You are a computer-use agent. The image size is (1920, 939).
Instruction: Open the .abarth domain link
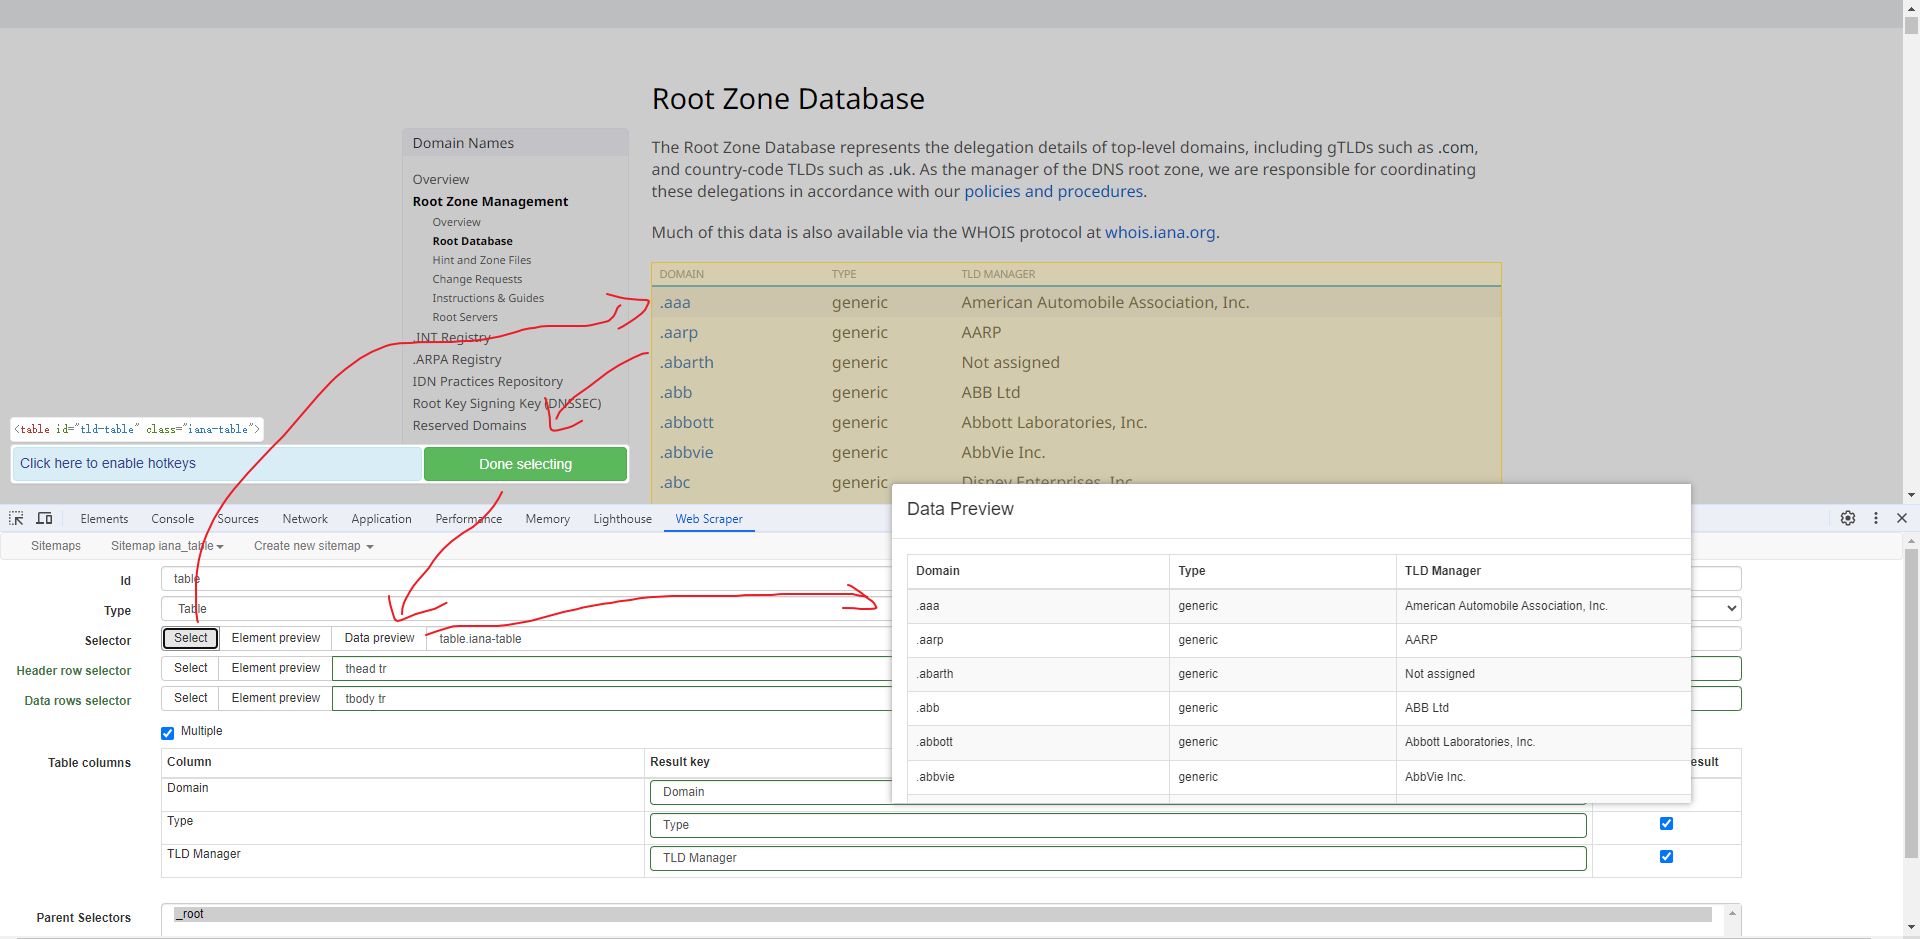(687, 362)
